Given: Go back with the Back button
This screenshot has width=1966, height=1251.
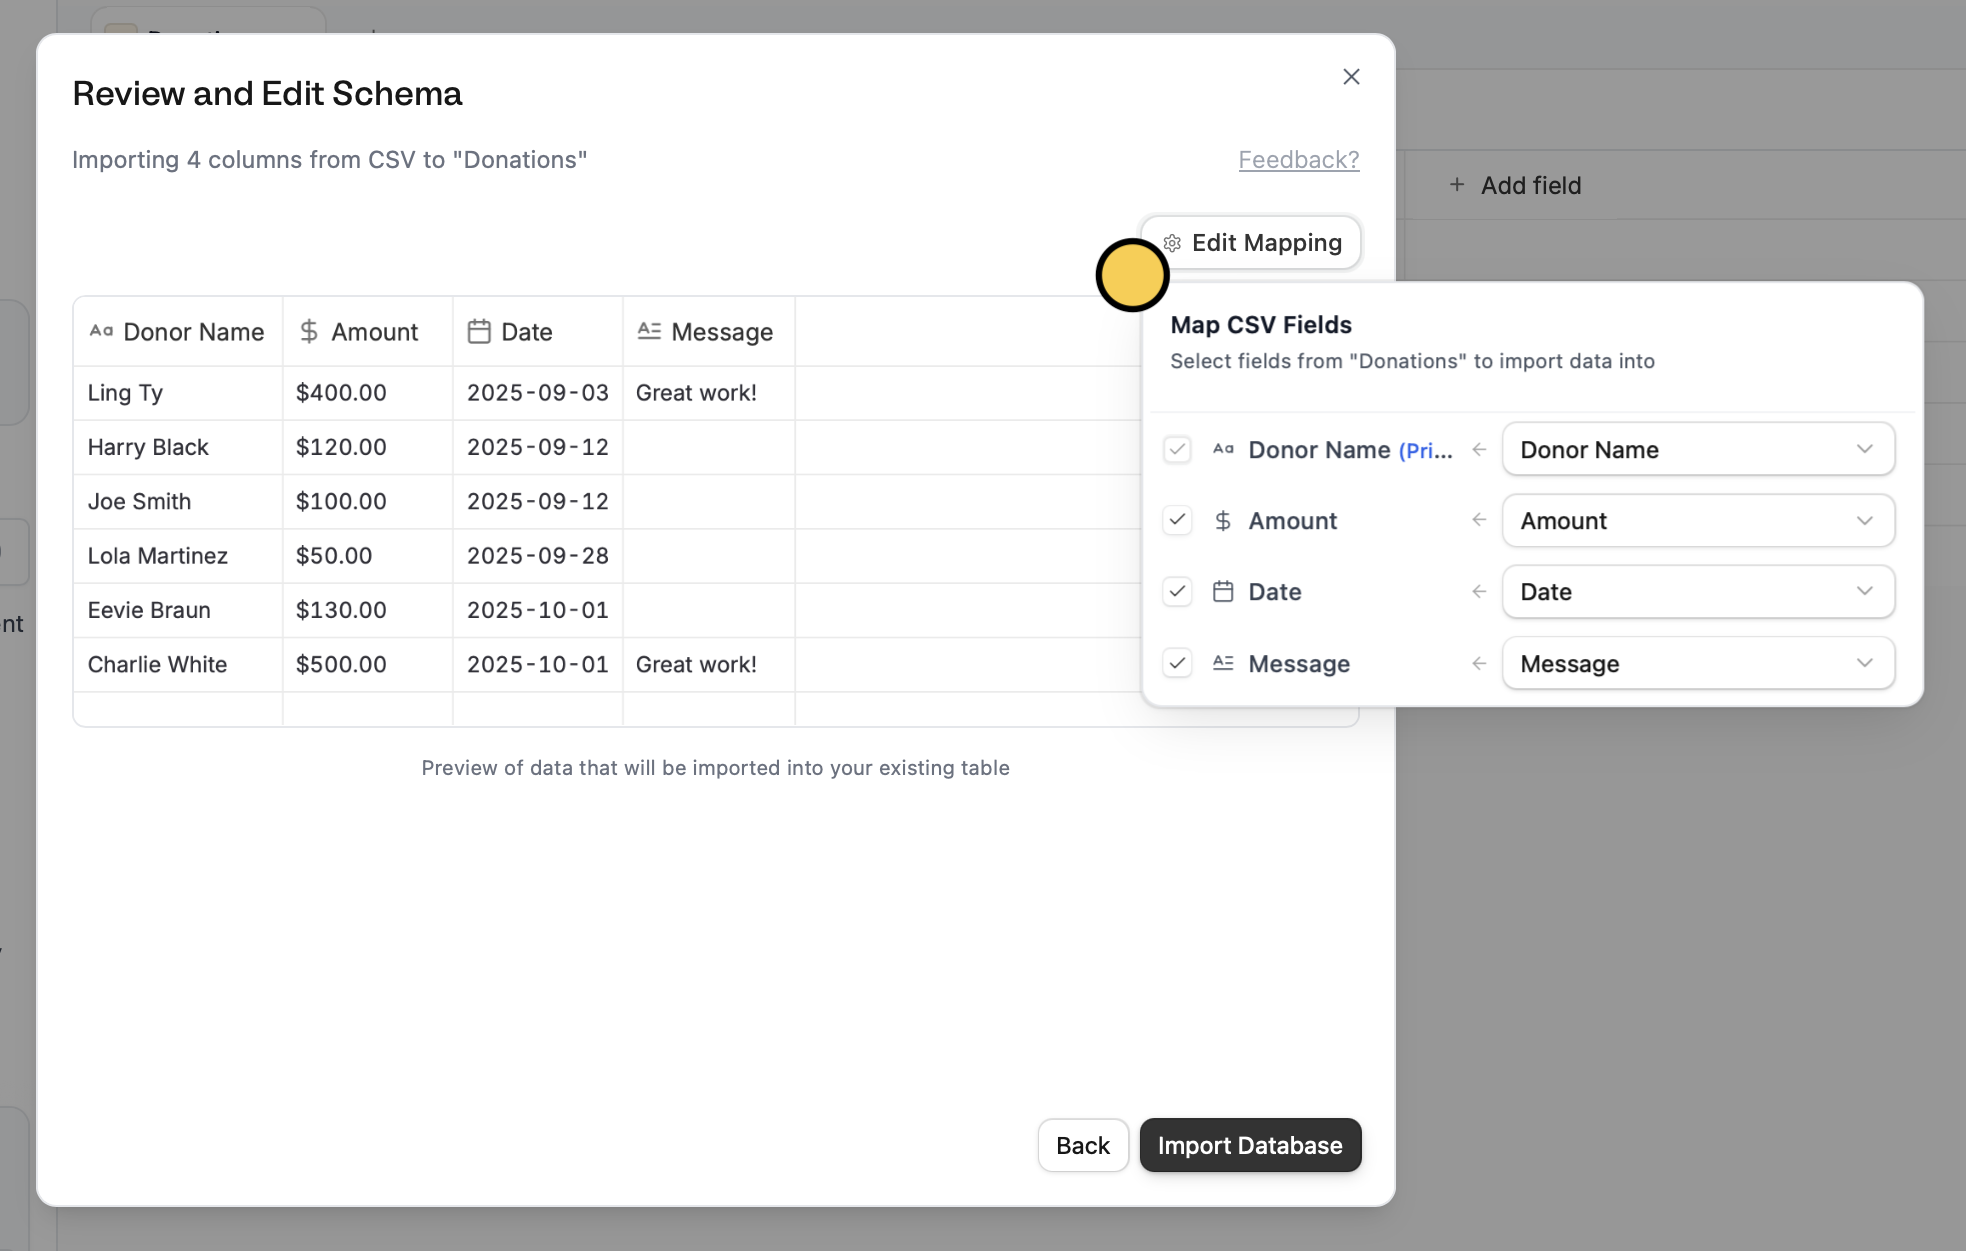Looking at the screenshot, I should click(1083, 1145).
